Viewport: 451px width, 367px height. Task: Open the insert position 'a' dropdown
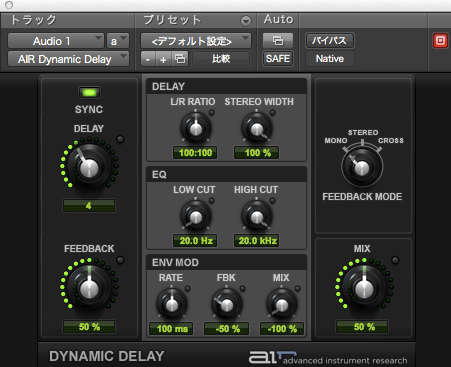118,41
